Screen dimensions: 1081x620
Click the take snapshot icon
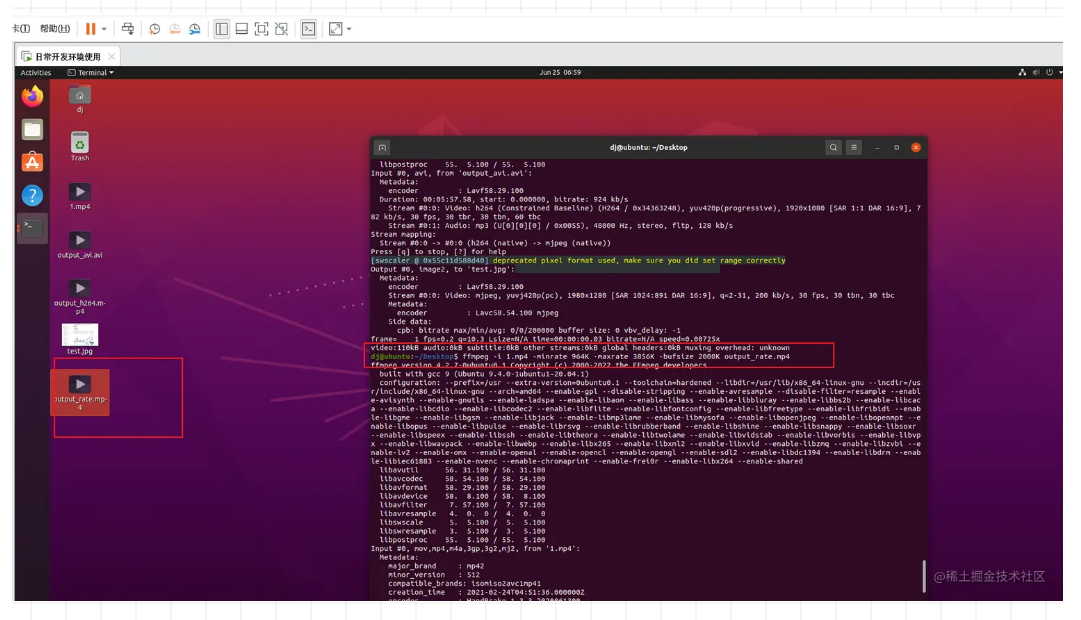click(x=154, y=29)
